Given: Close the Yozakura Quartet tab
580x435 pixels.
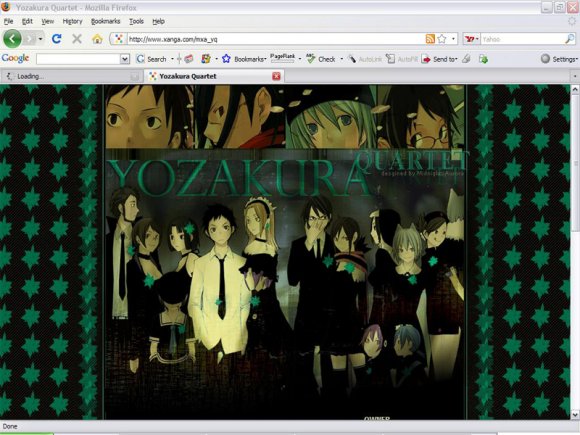Looking at the screenshot, I should 276,76.
